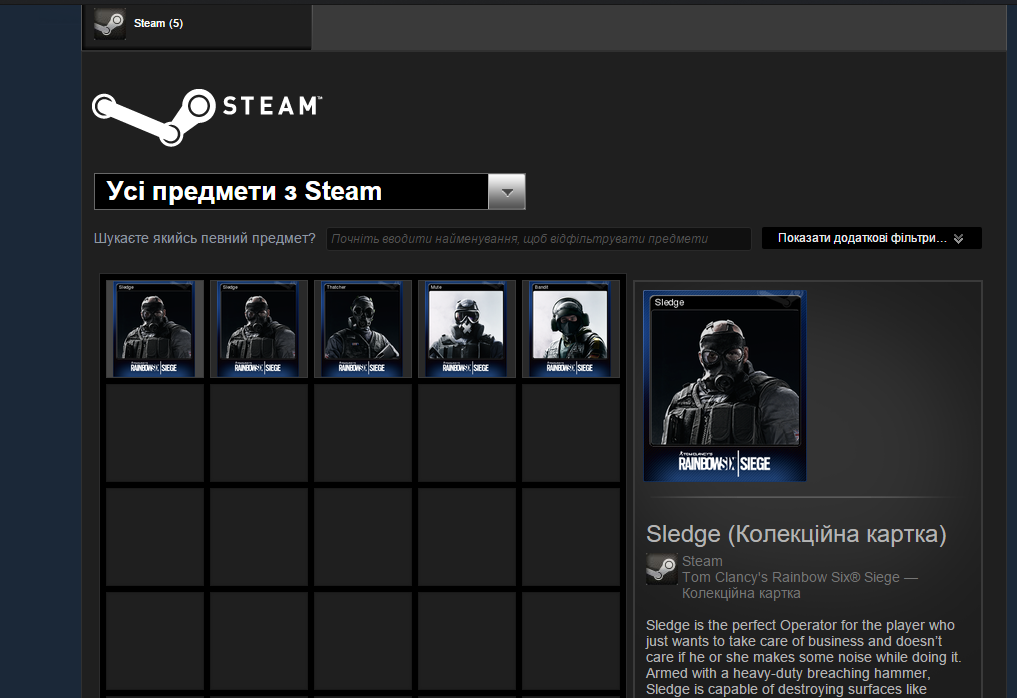Expand 'Показати додаткові фільтри...' button
This screenshot has width=1017, height=698.
(x=871, y=238)
